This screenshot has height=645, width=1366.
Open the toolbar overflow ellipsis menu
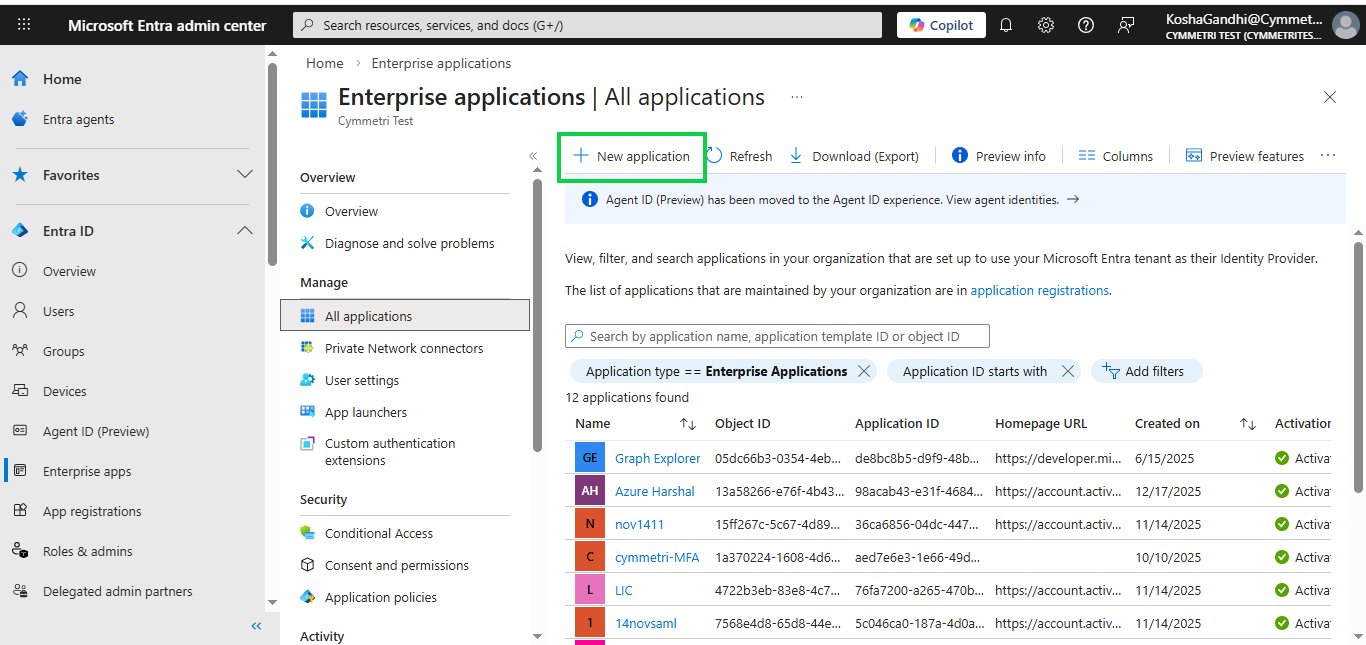point(1328,156)
